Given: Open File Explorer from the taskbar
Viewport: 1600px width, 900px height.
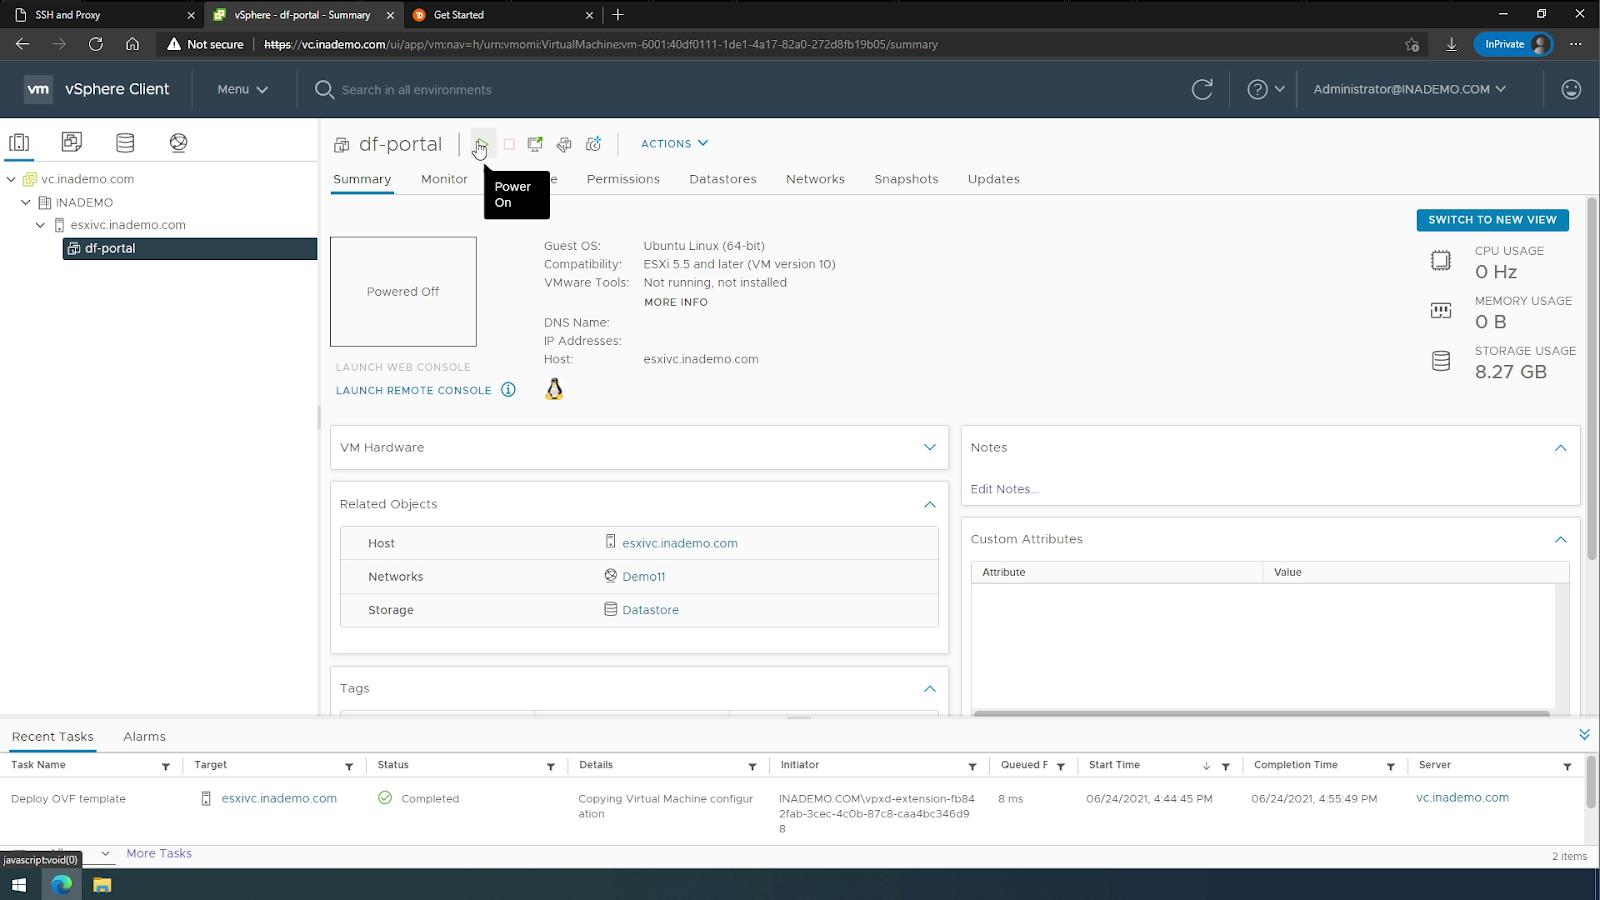Looking at the screenshot, I should pos(102,884).
